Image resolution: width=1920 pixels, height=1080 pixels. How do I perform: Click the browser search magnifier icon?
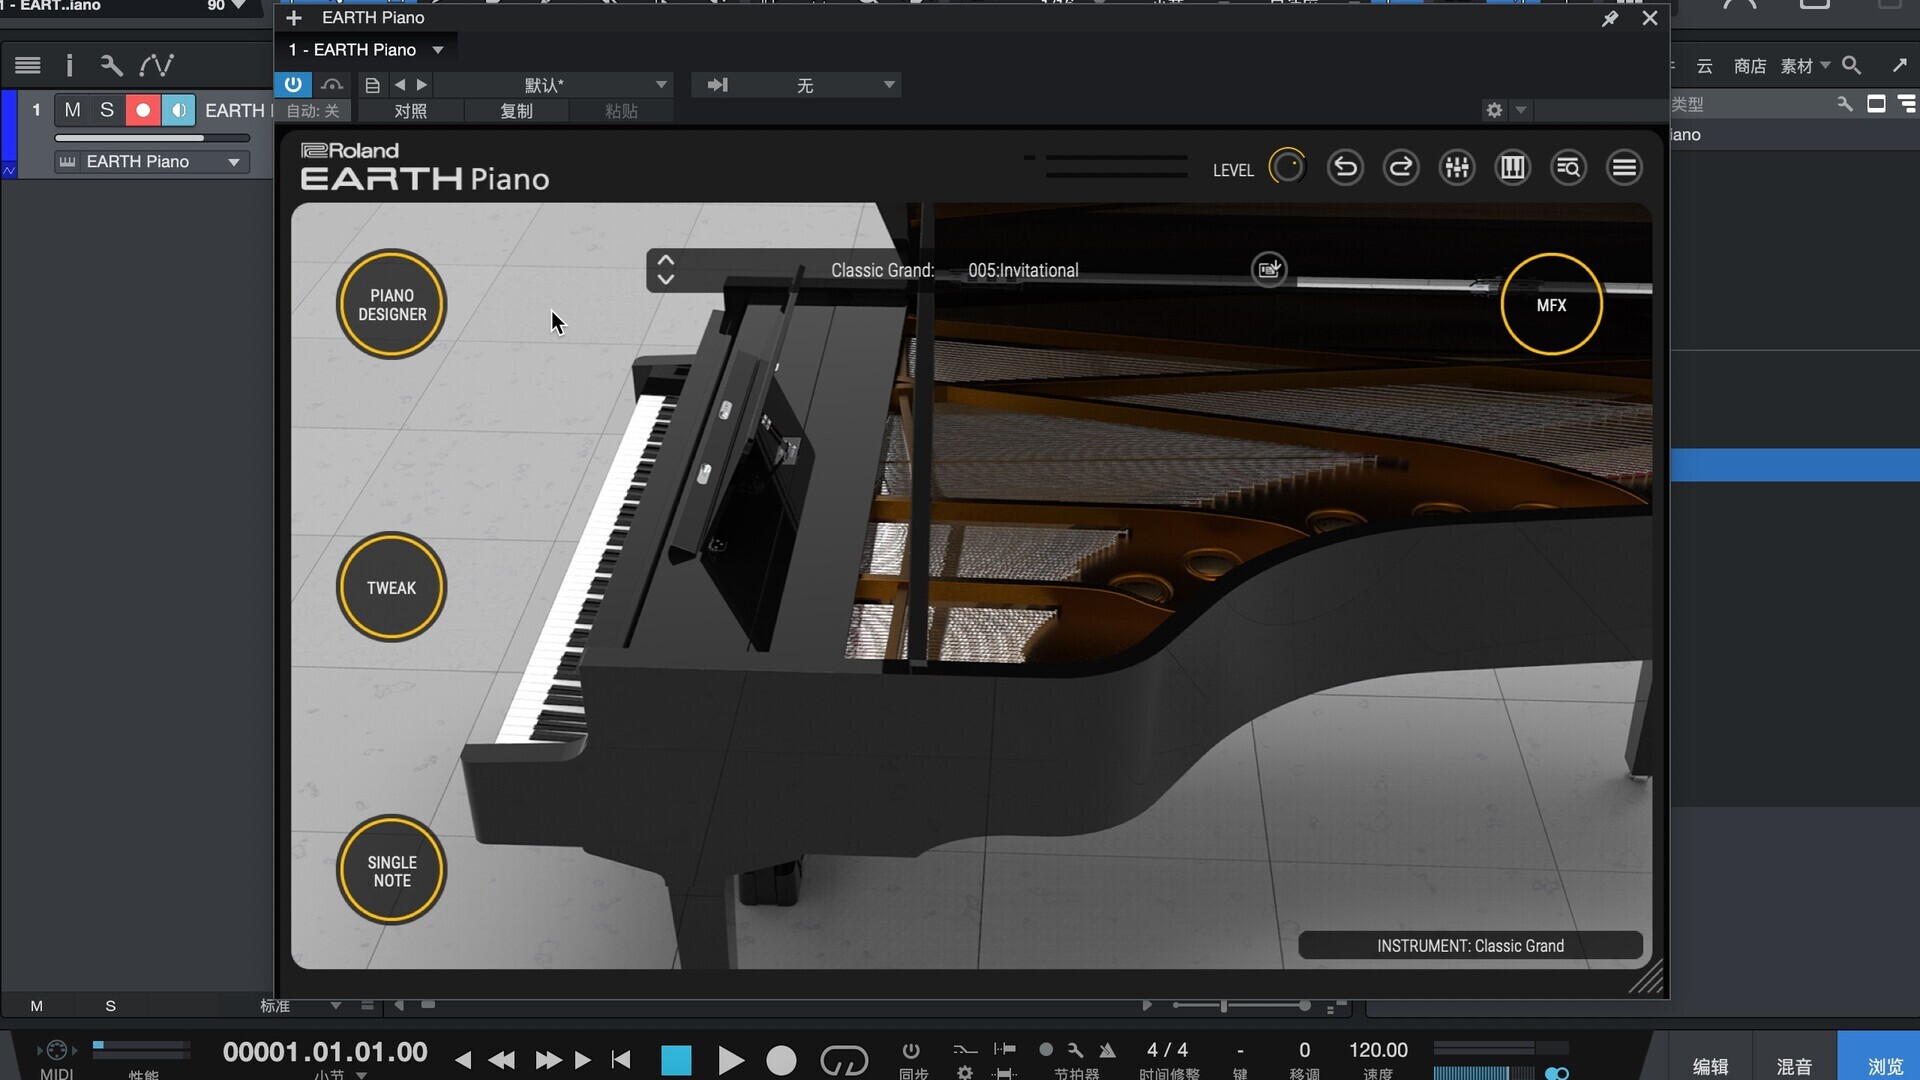(1852, 66)
